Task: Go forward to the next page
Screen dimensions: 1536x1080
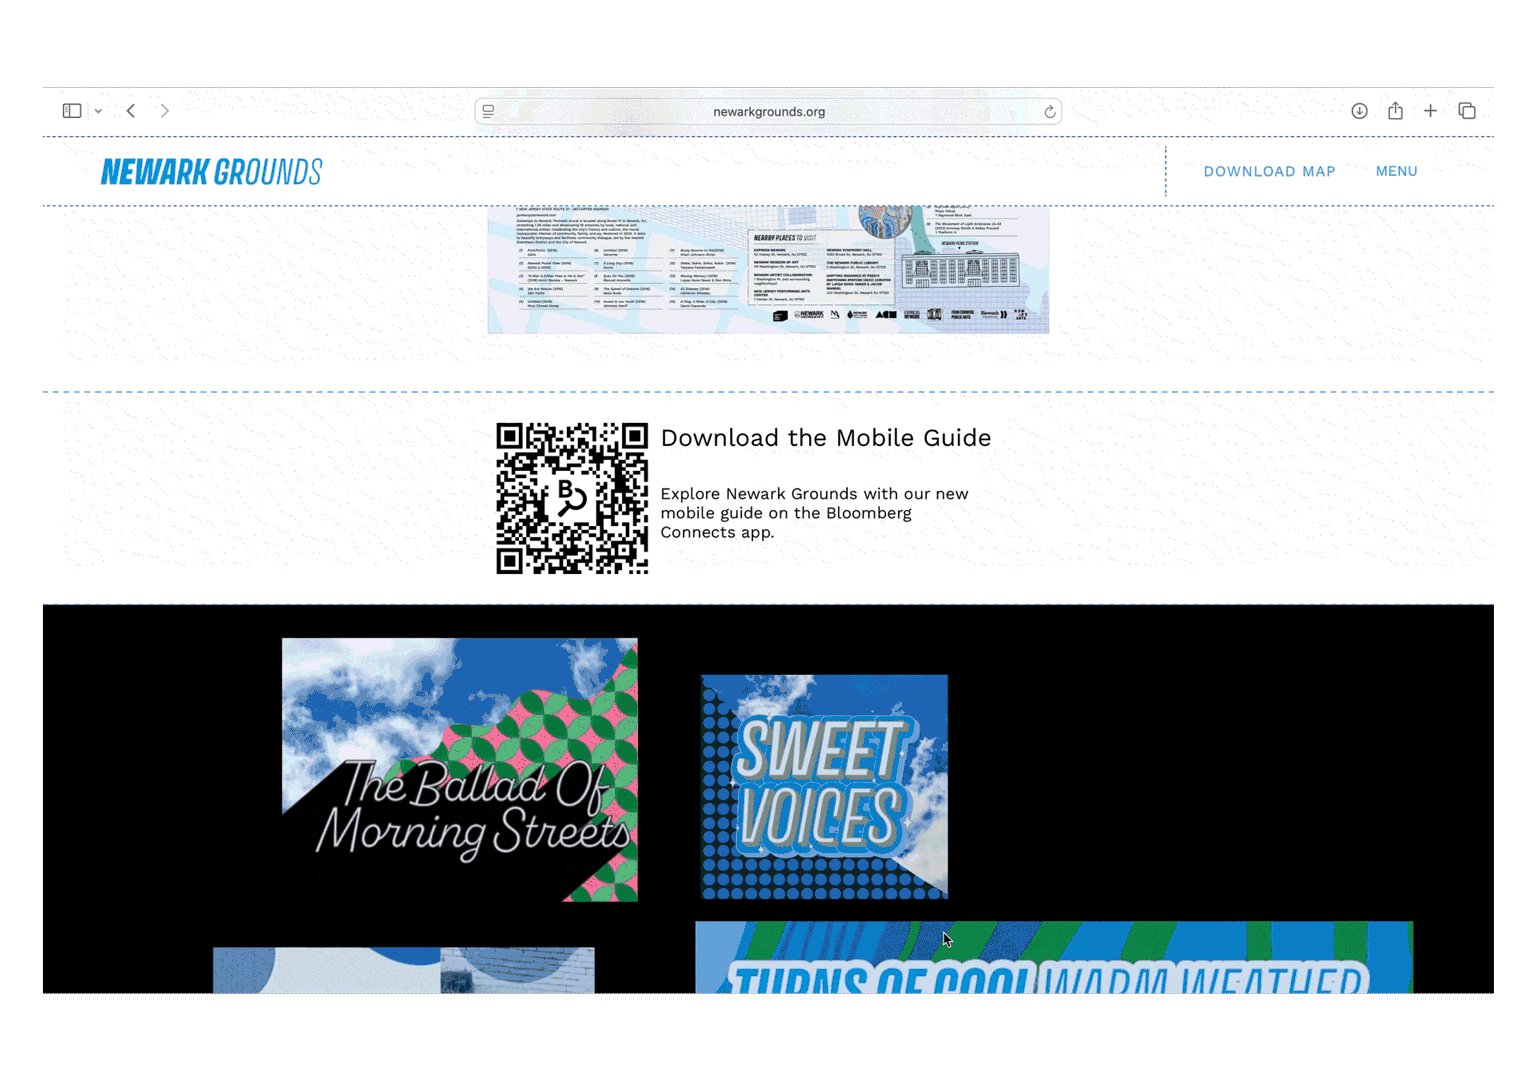Action: [165, 111]
